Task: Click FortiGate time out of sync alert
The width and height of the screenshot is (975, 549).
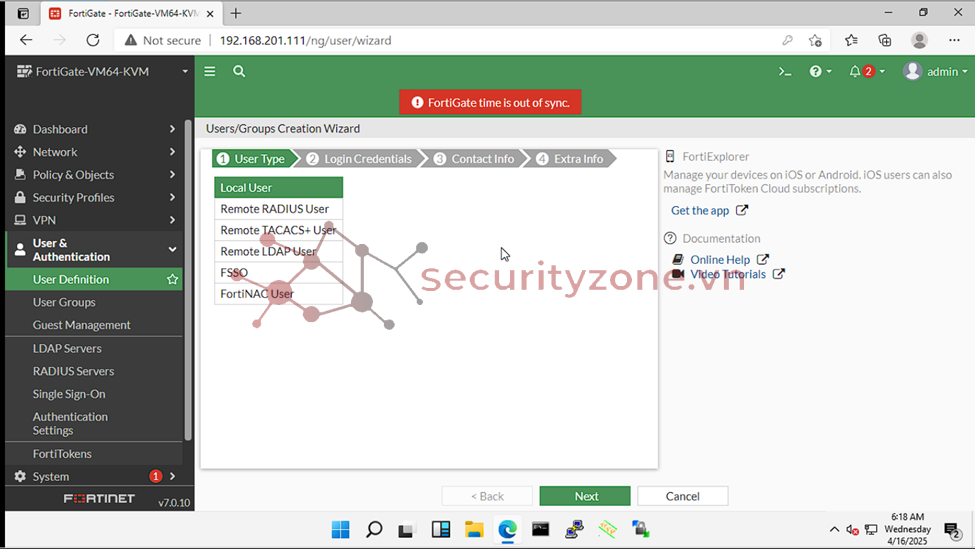Action: coord(490,103)
